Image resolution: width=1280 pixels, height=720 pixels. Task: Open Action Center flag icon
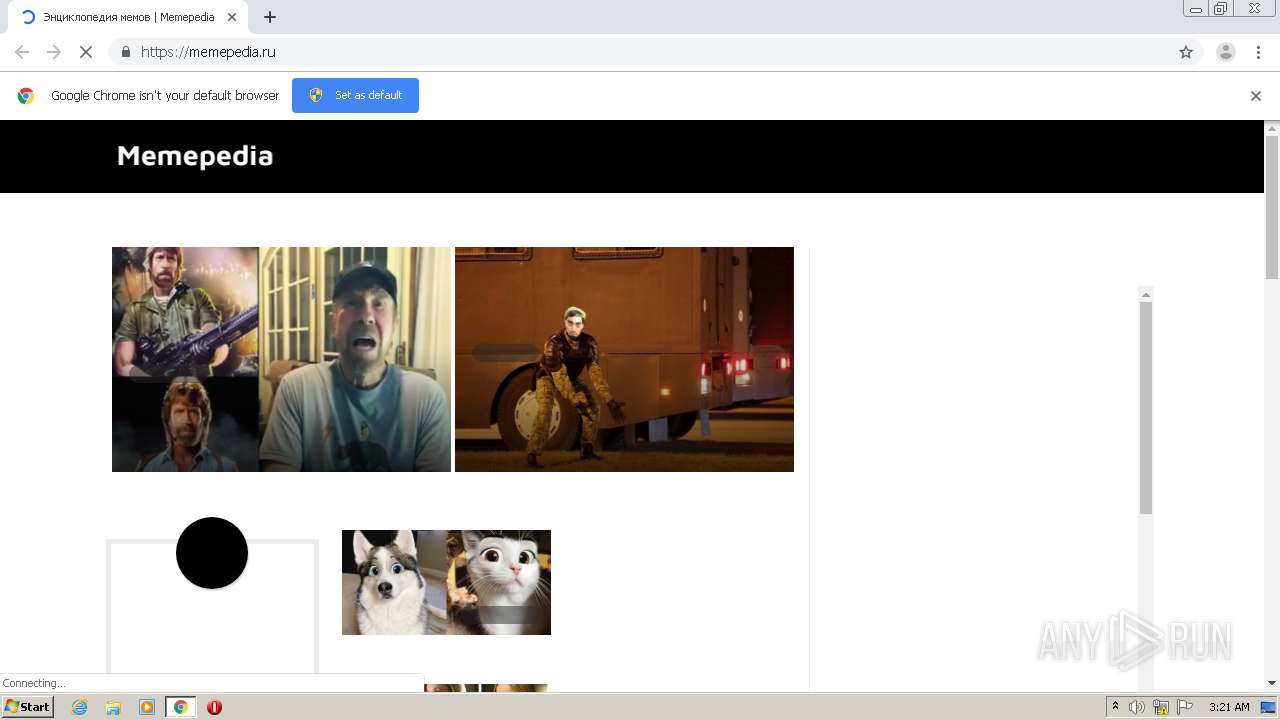point(1185,707)
